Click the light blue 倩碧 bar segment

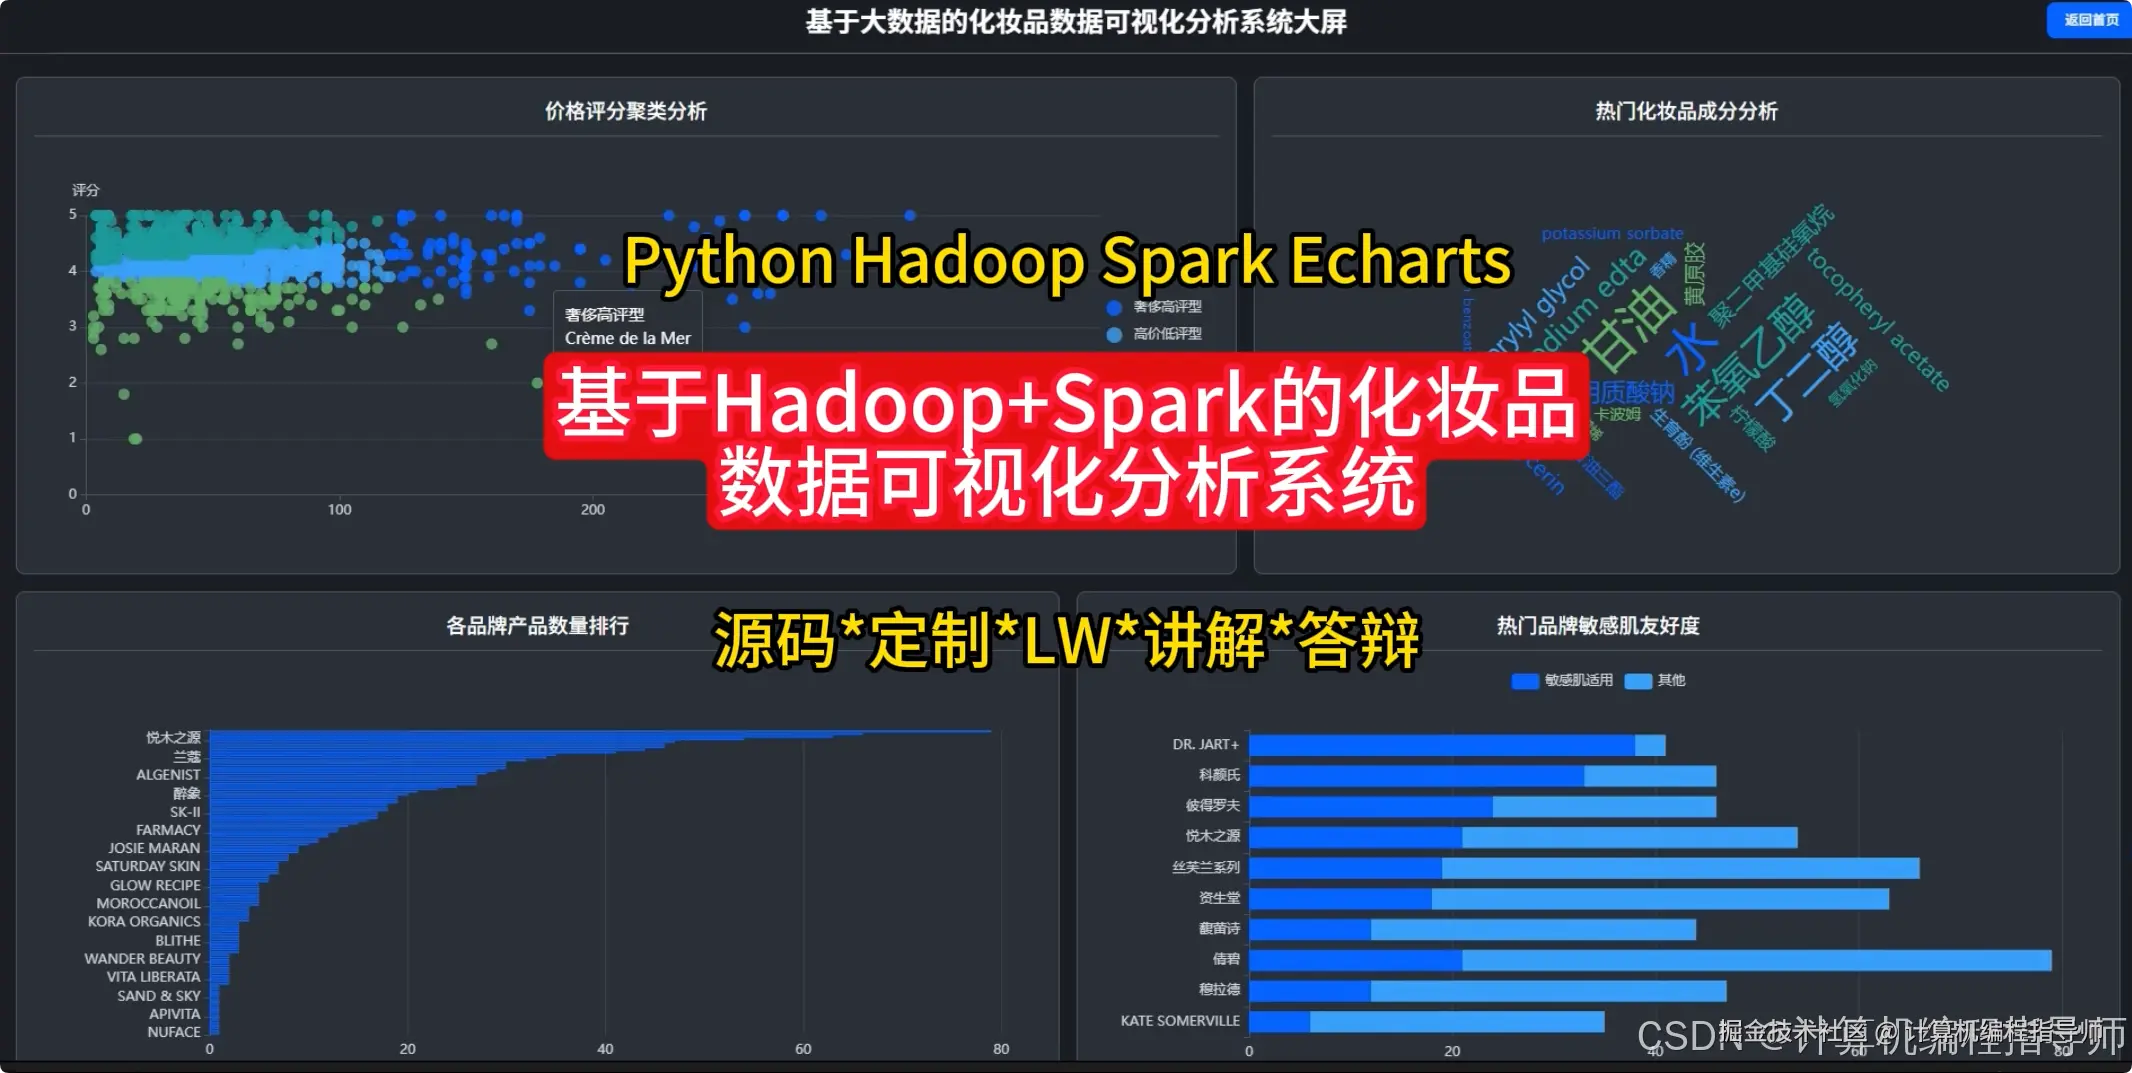(1756, 960)
